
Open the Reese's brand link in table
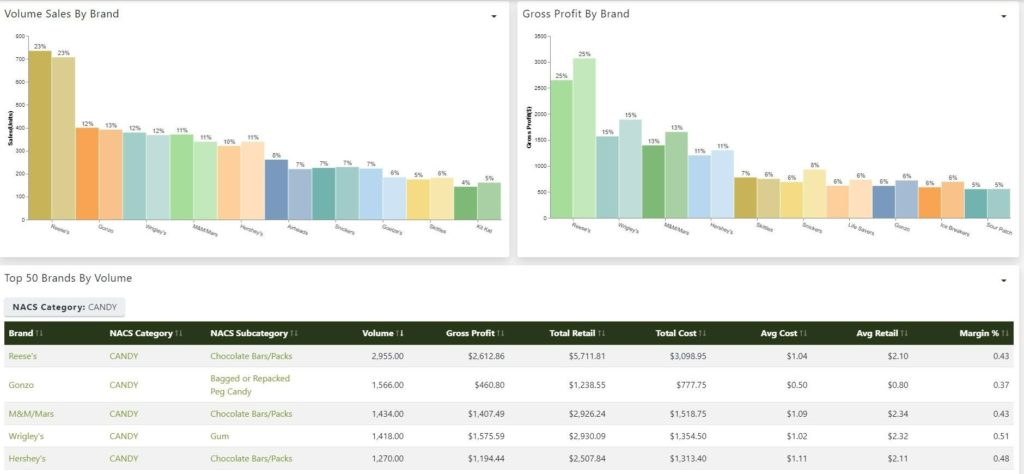coord(23,356)
